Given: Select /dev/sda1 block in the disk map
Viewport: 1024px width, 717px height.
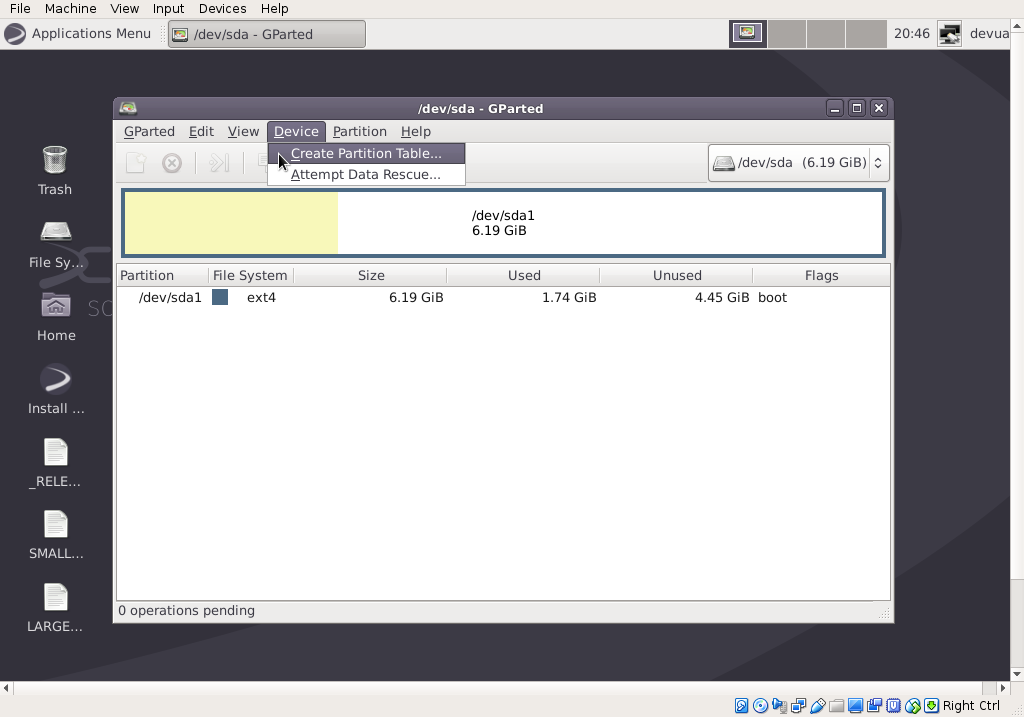Looking at the screenshot, I should [504, 223].
